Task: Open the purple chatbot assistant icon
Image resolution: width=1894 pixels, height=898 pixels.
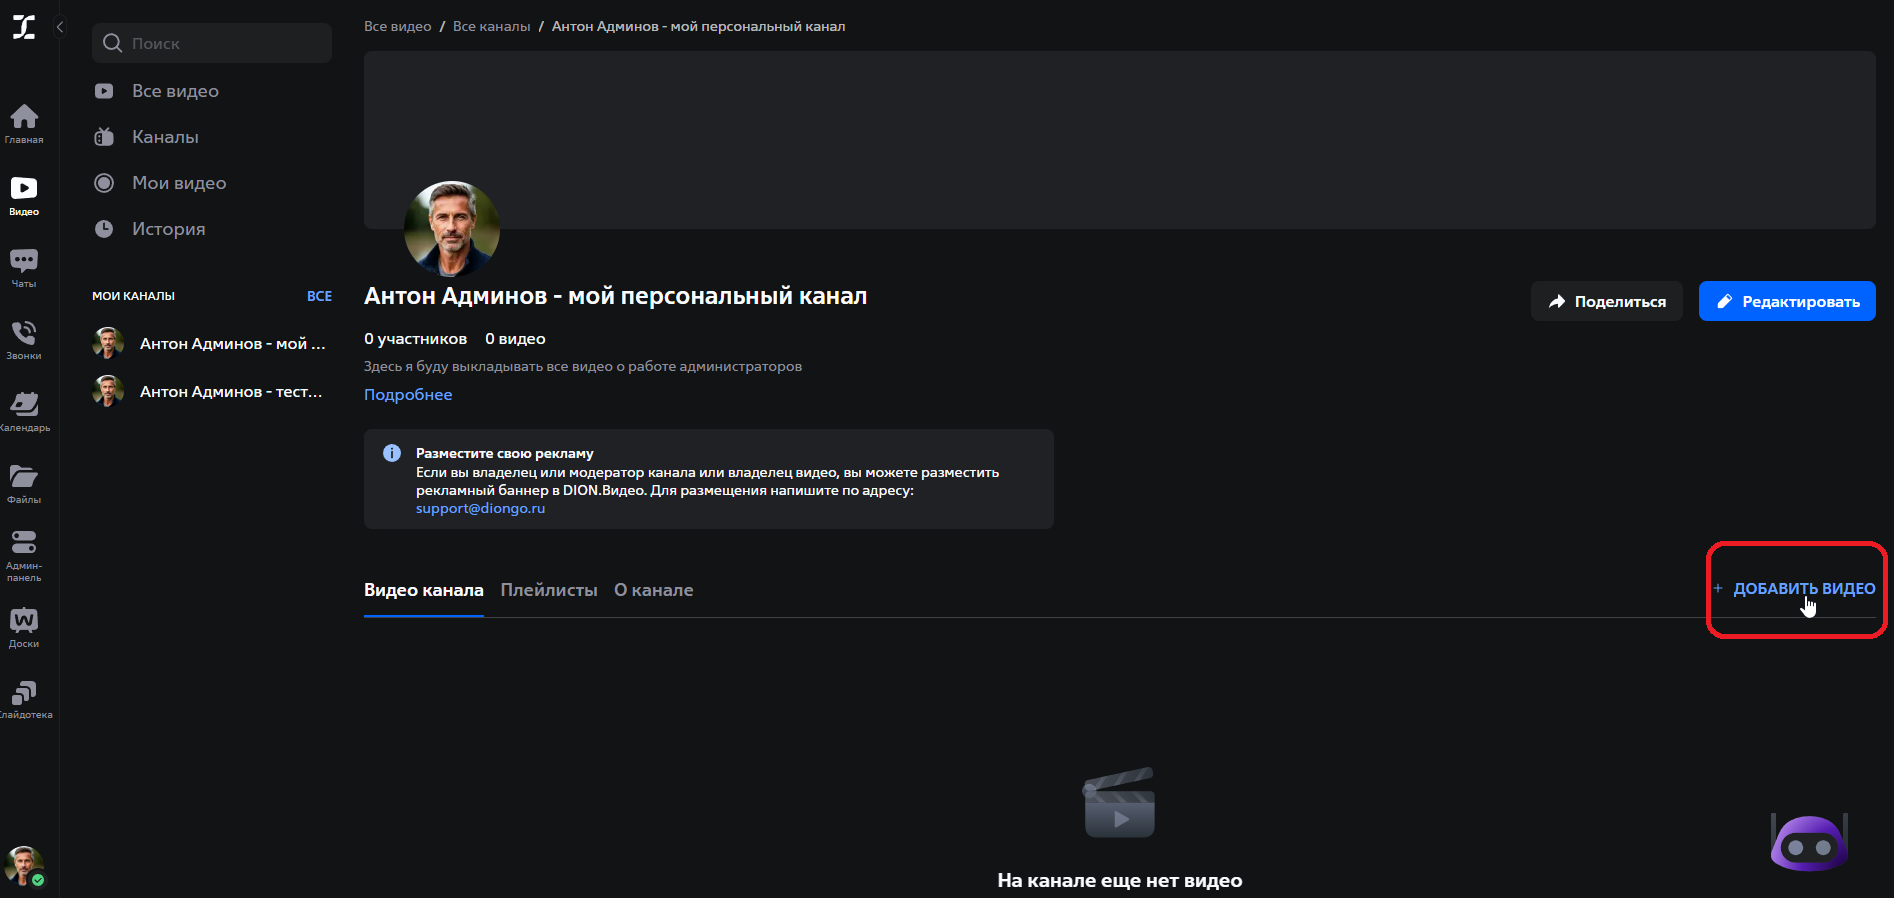Action: 1809,843
